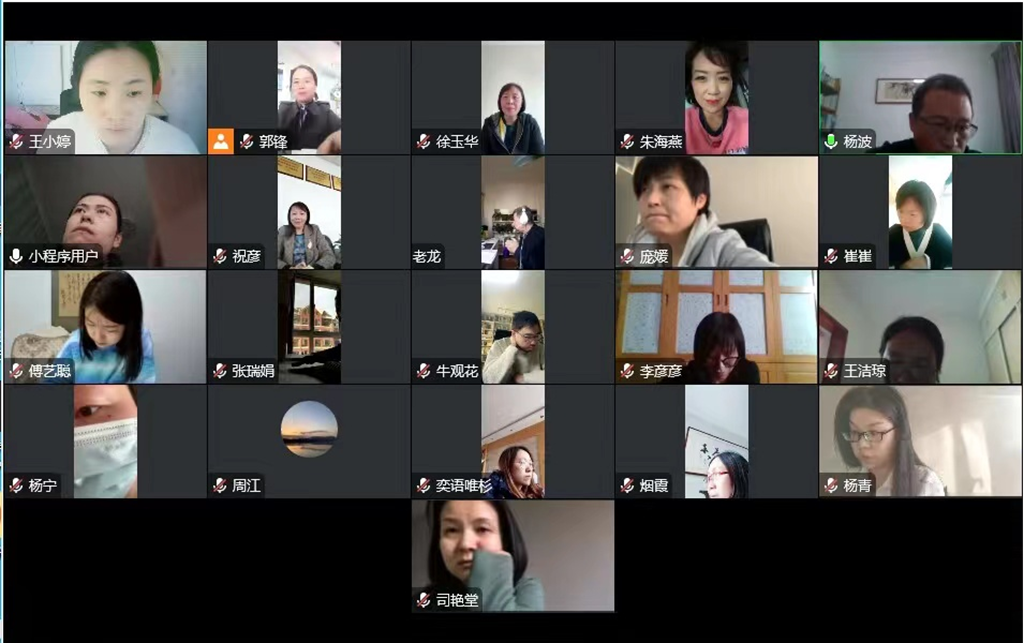Click muted mic icon beside 徐玉华
Image resolution: width=1024 pixels, height=643 pixels.
pyautogui.click(x=424, y=142)
